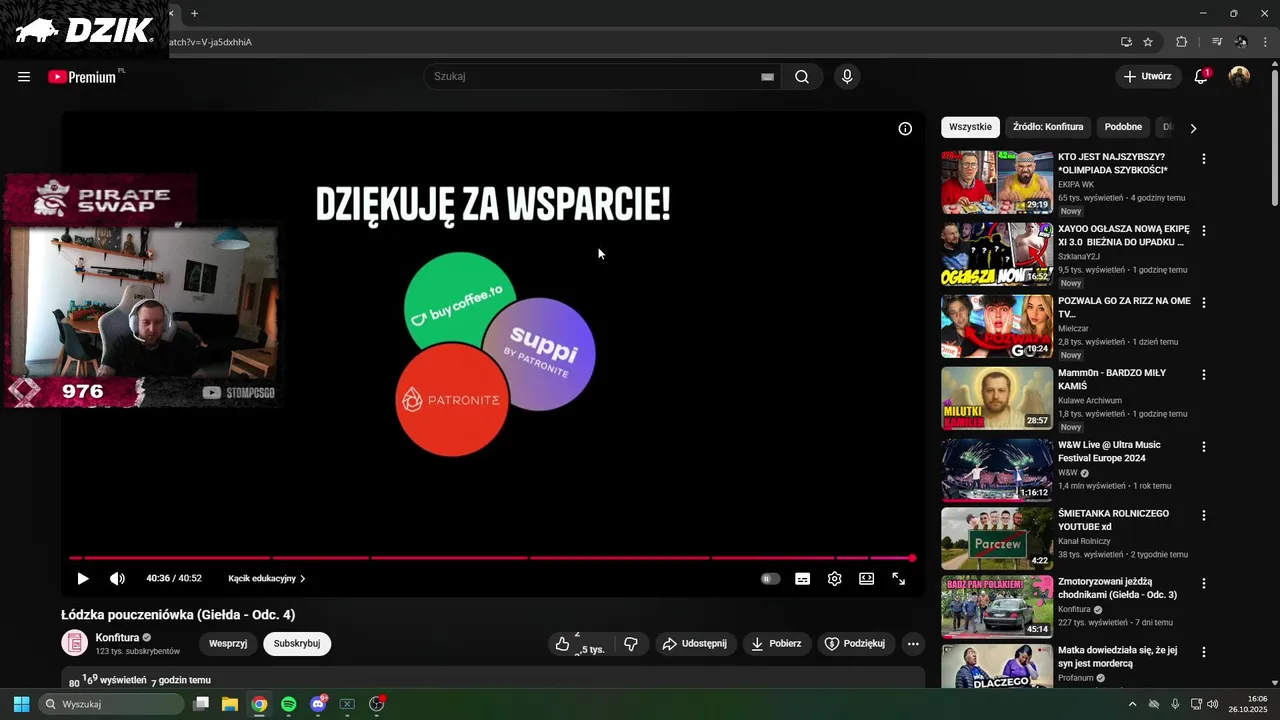This screenshot has height=720, width=1280.
Task: Open Windows Start menu
Action: 21,704
